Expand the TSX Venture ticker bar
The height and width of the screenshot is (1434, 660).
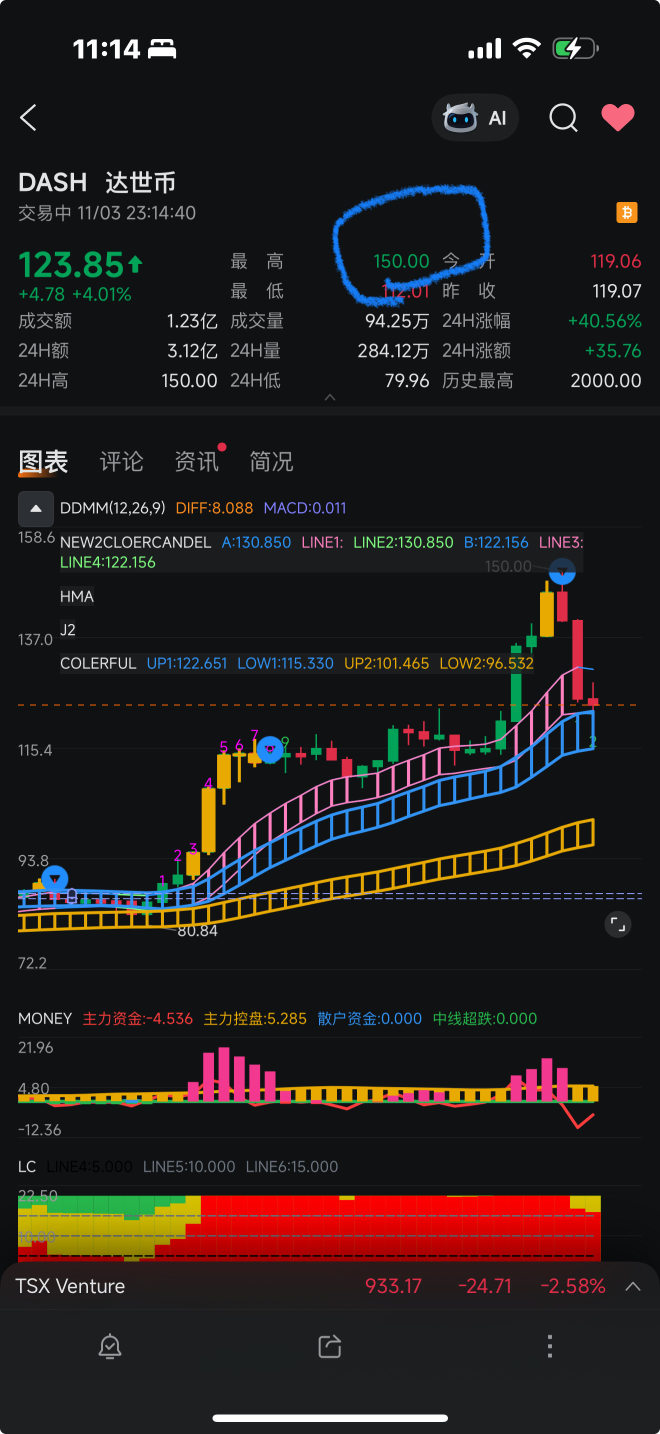click(x=632, y=1286)
